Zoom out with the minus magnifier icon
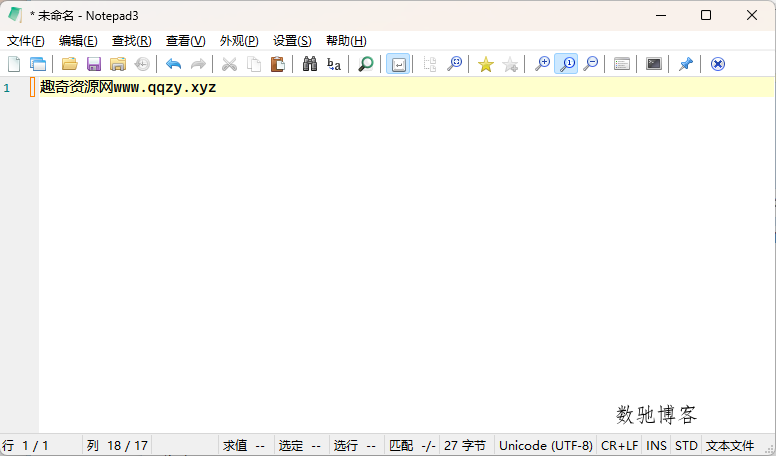 point(590,64)
